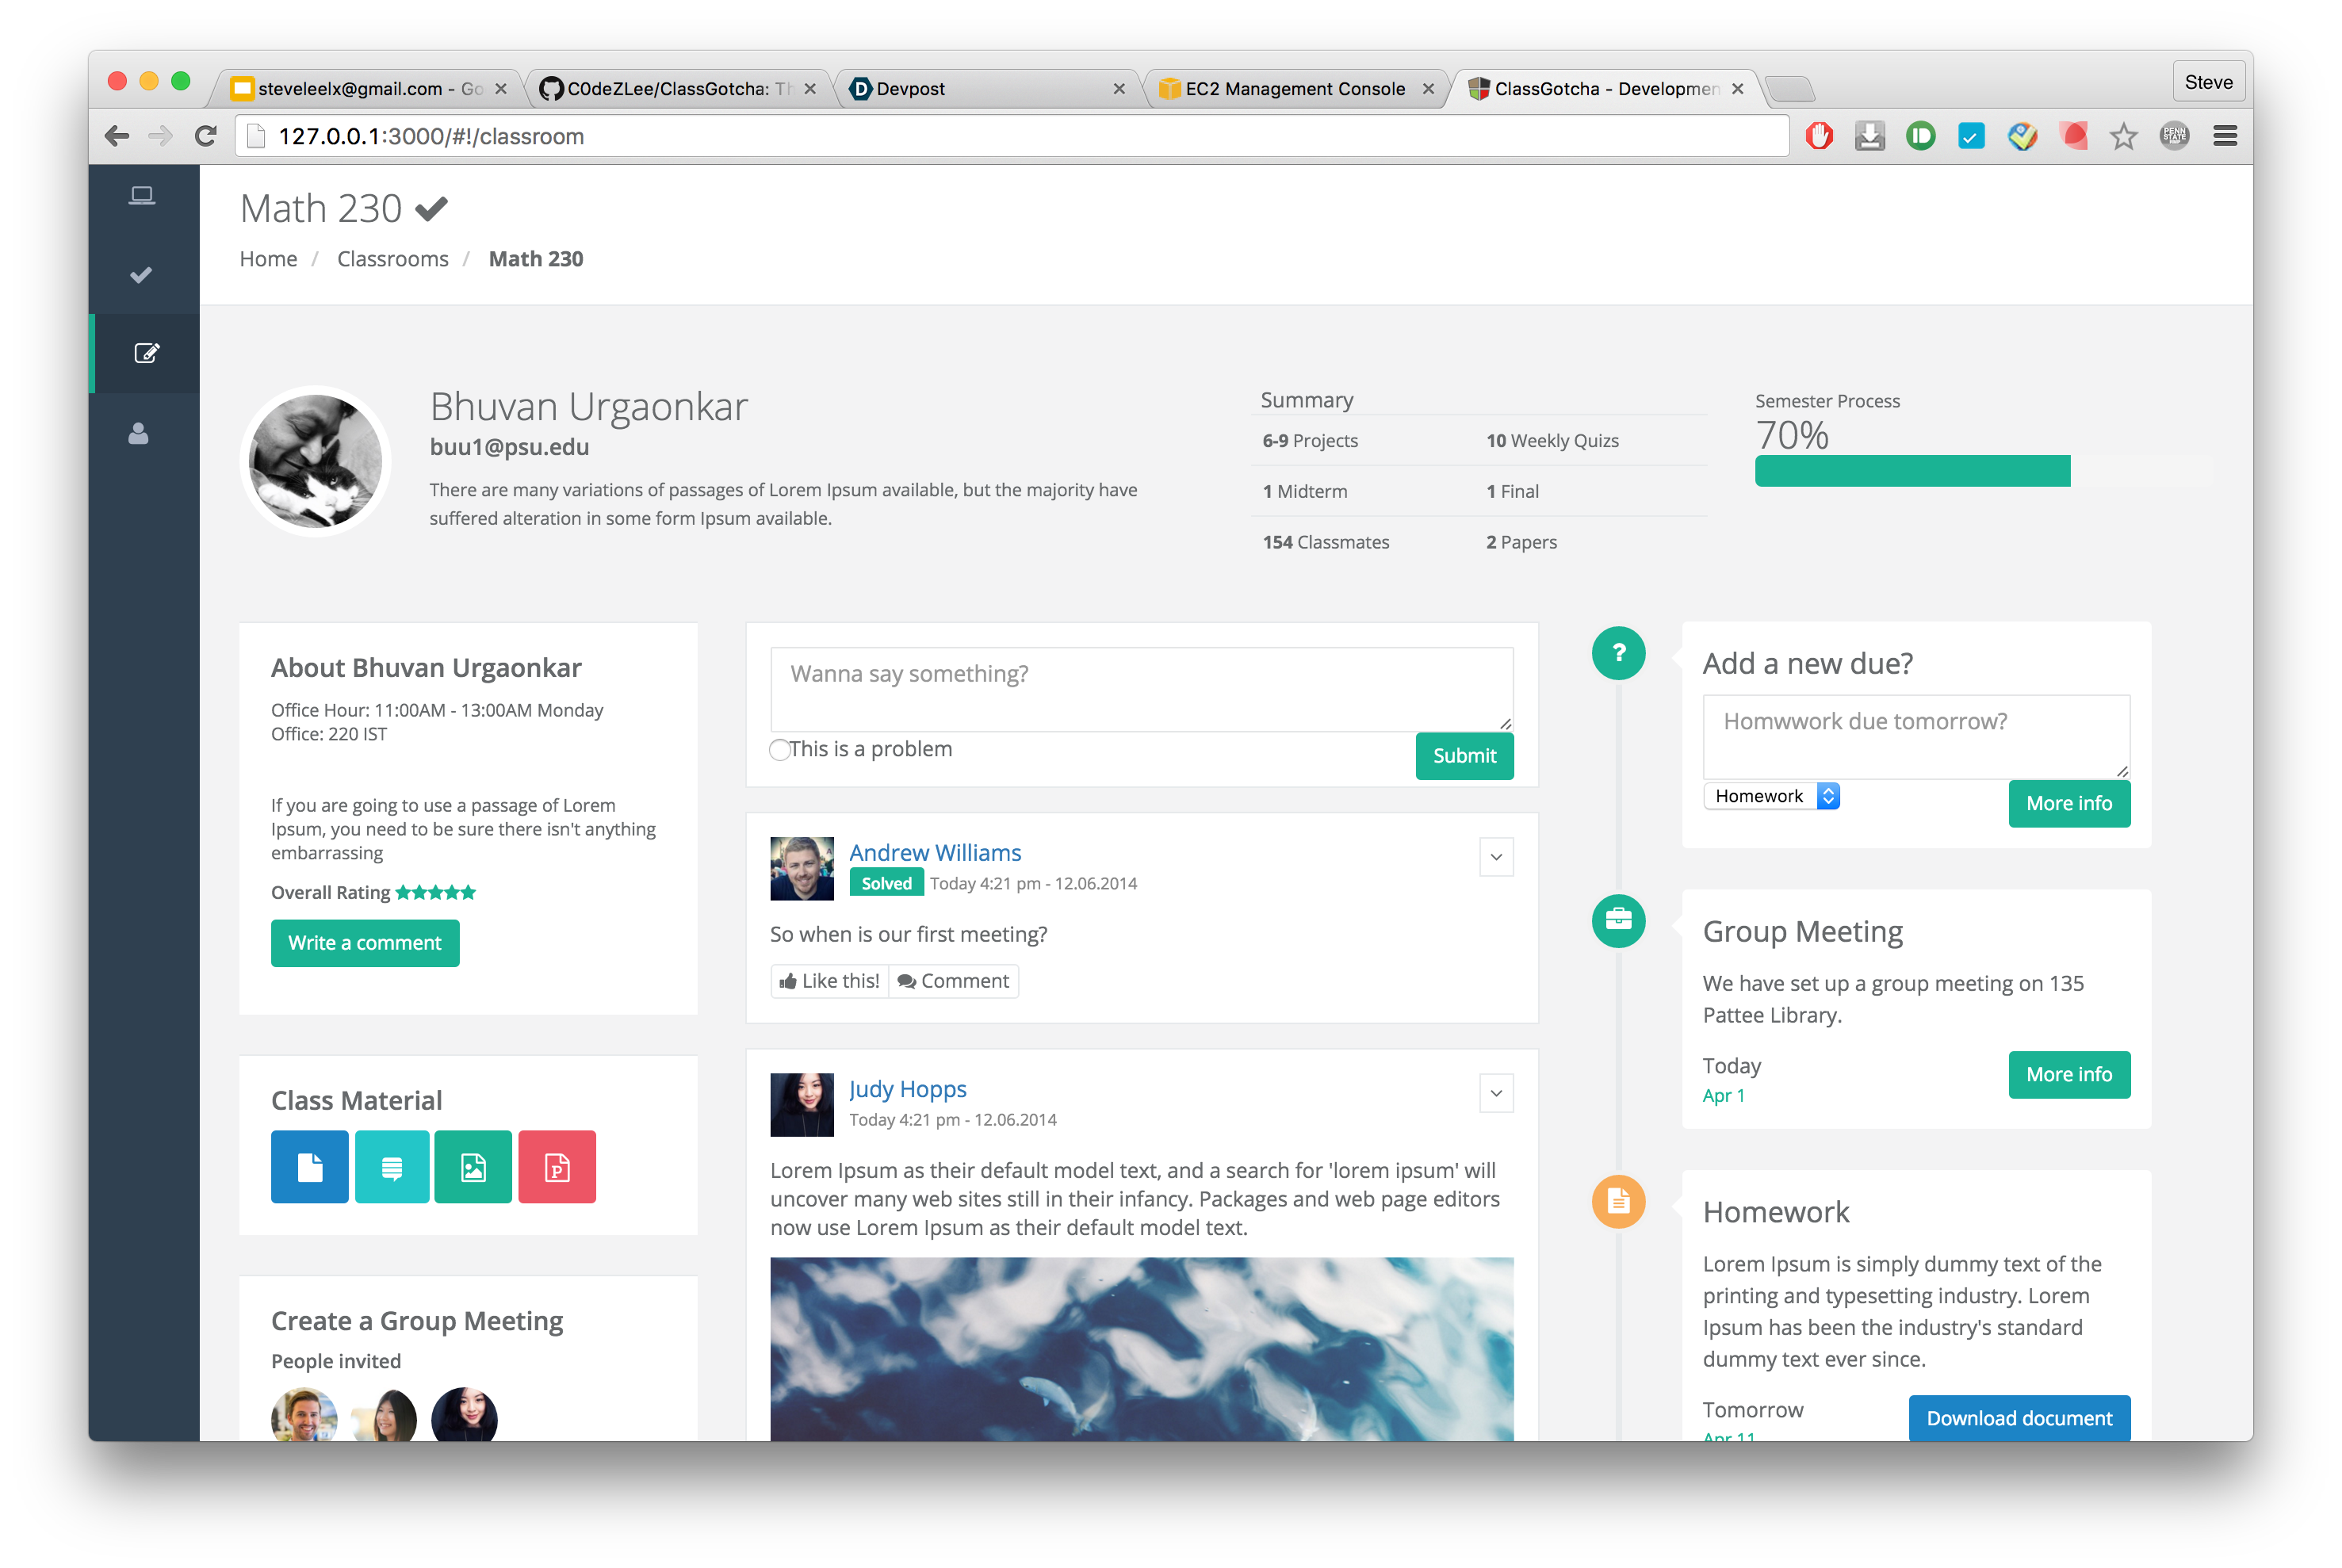This screenshot has height=1568, width=2342.
Task: Like Andrew Williams' post
Action: (830, 981)
